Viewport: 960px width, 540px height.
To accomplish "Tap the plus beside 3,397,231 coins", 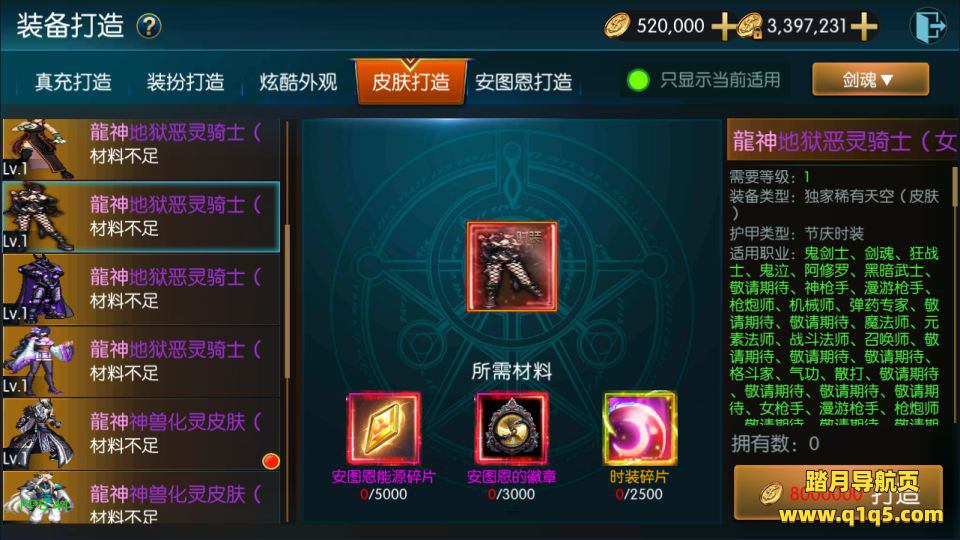I will click(x=863, y=26).
